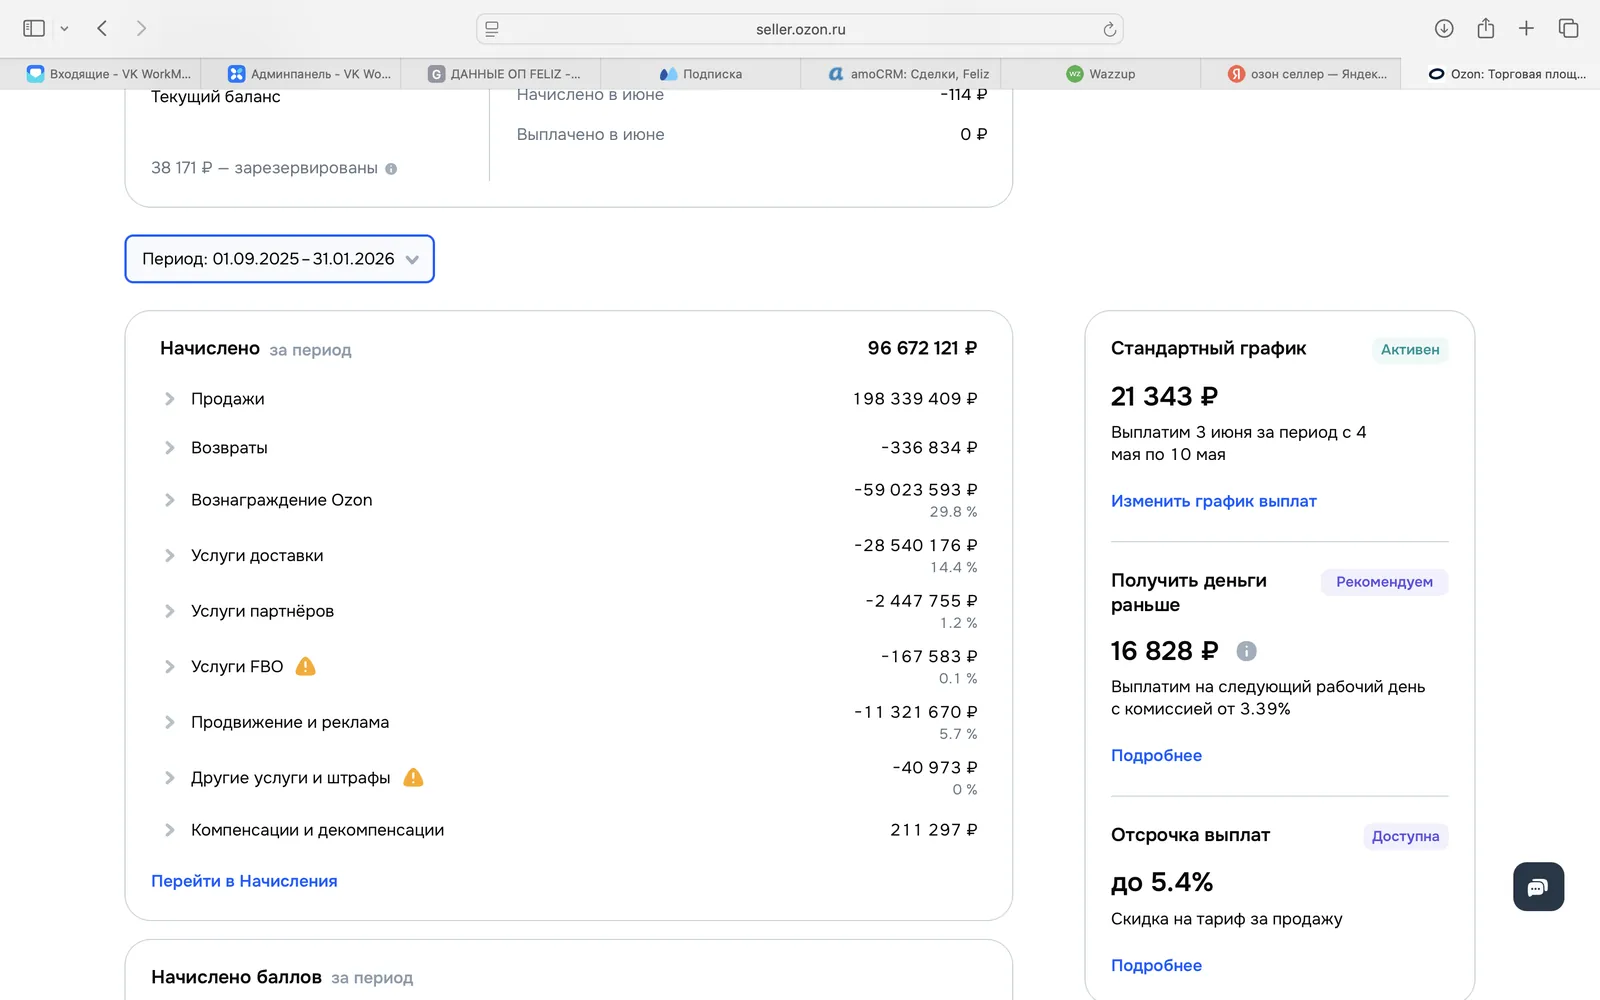Click the info icon next to зарезервированы
This screenshot has width=1600, height=1000.
click(x=391, y=169)
